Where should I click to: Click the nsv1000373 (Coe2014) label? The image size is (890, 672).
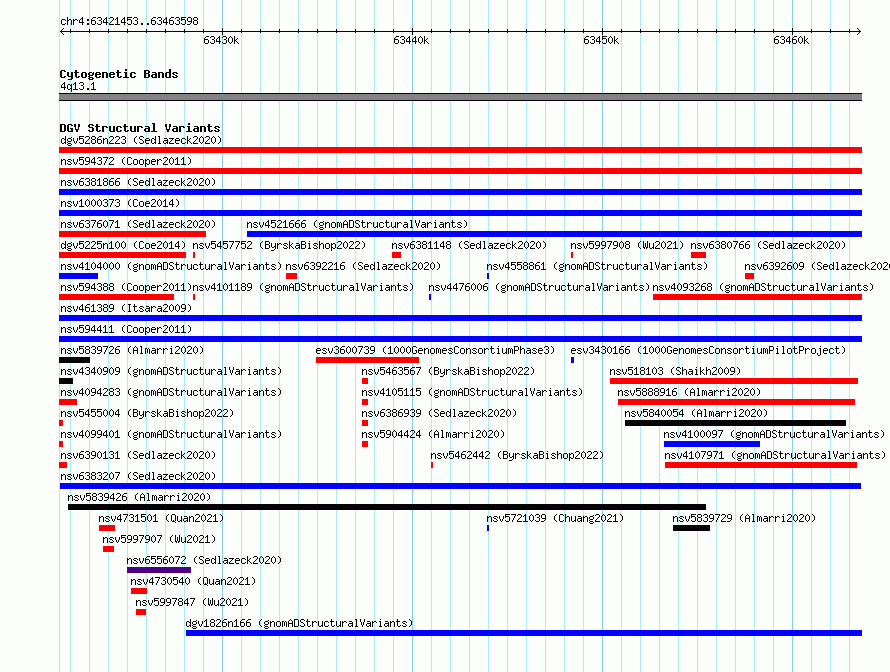[x=120, y=203]
